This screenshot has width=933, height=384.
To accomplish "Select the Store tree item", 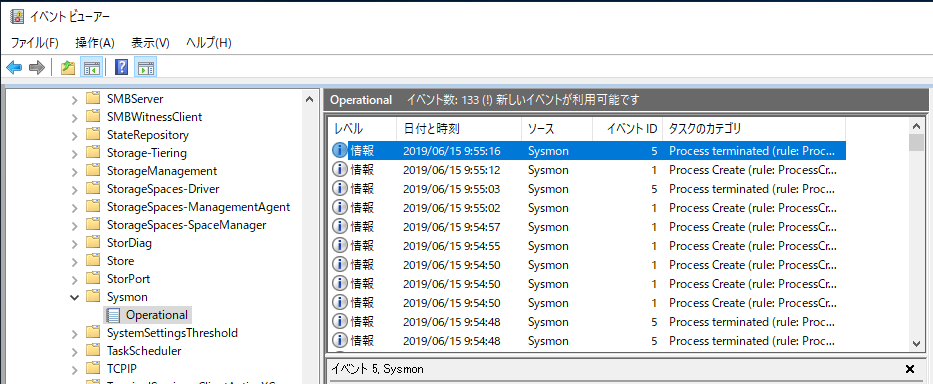I will (120, 261).
